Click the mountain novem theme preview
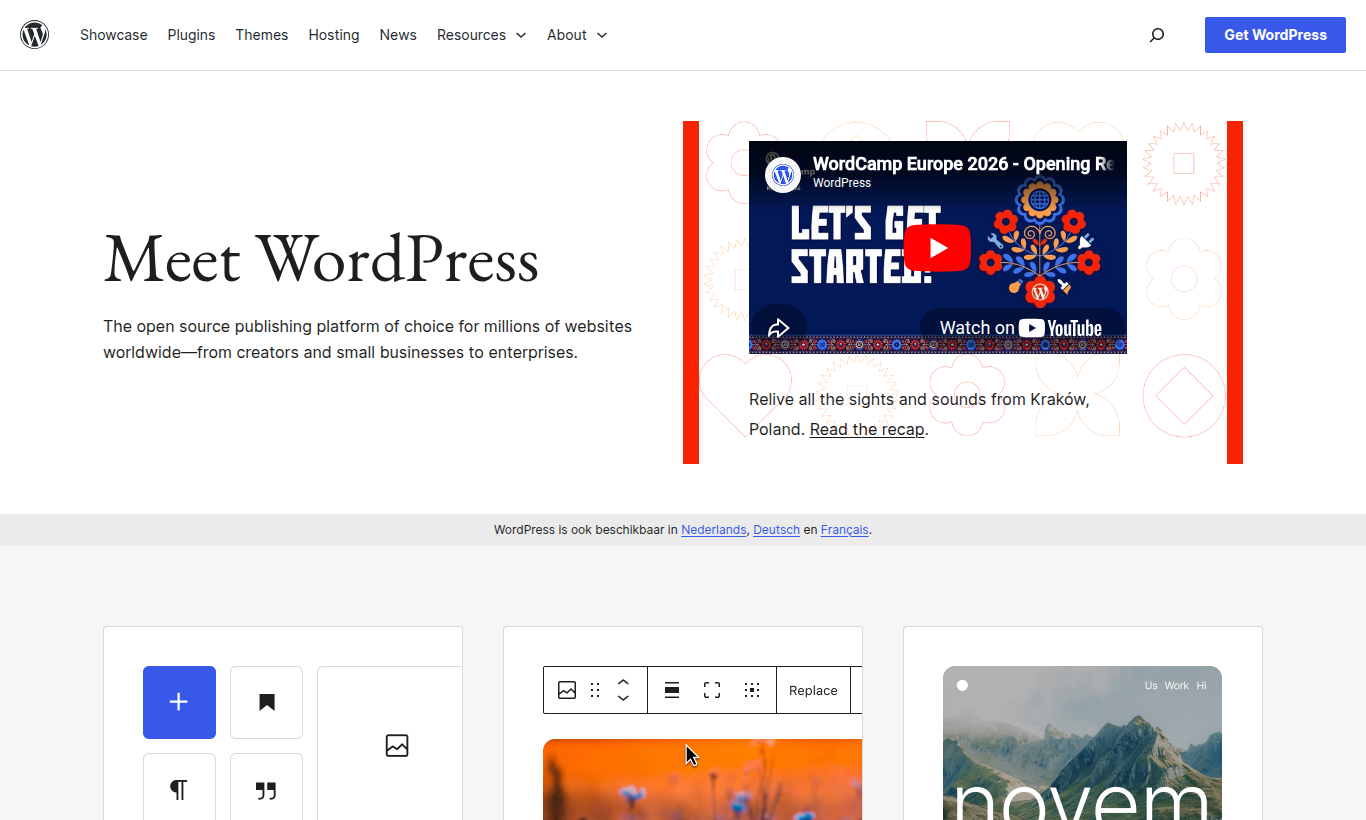 click(x=1082, y=743)
